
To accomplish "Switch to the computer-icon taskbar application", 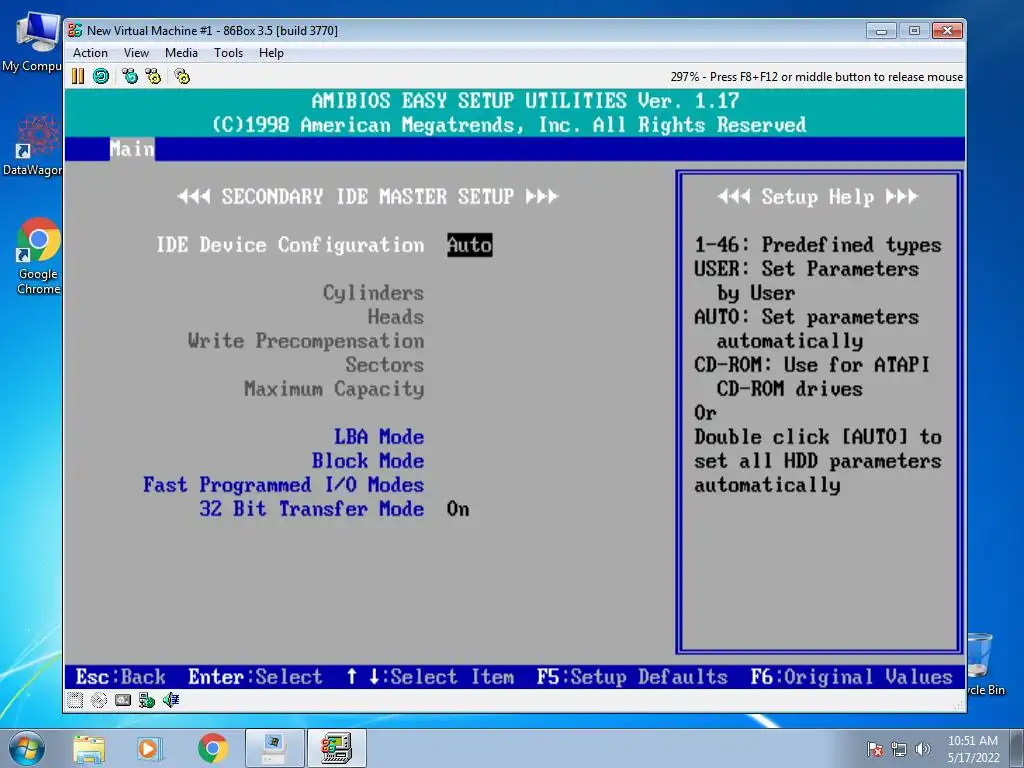I will 274,748.
